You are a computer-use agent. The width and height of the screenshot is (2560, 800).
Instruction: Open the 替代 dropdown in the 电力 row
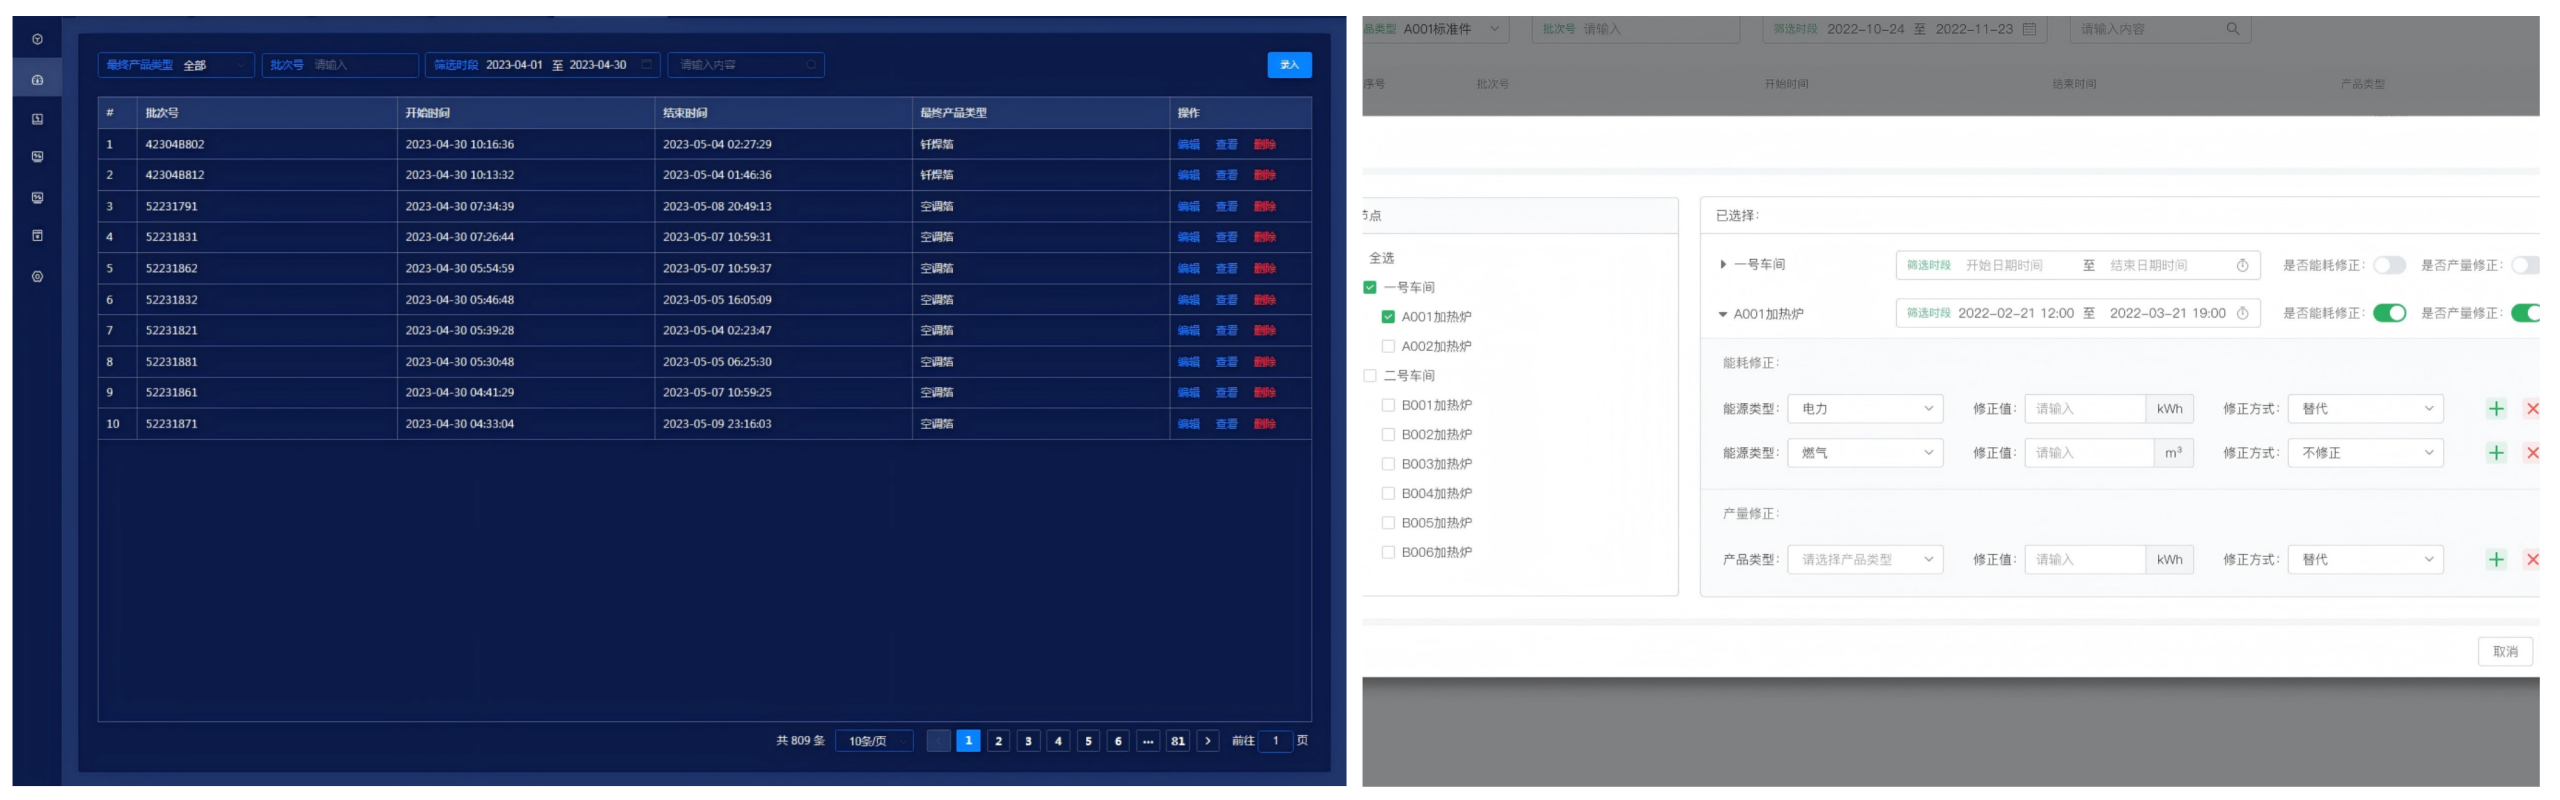coord(2365,409)
